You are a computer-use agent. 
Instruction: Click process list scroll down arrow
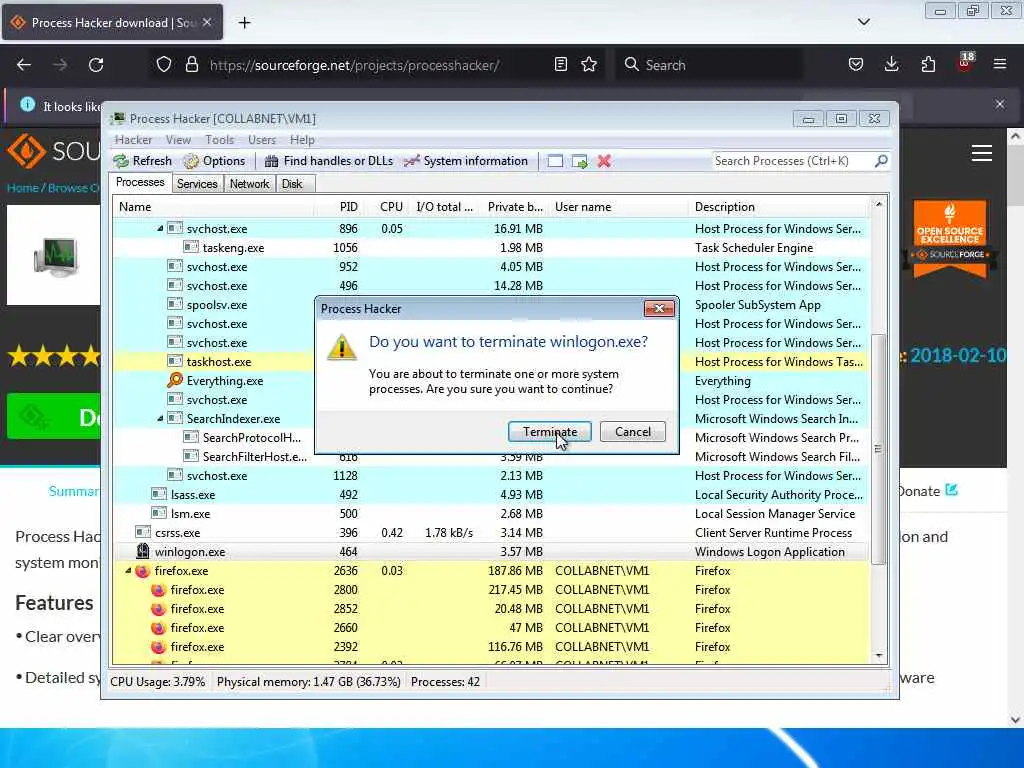point(879,656)
